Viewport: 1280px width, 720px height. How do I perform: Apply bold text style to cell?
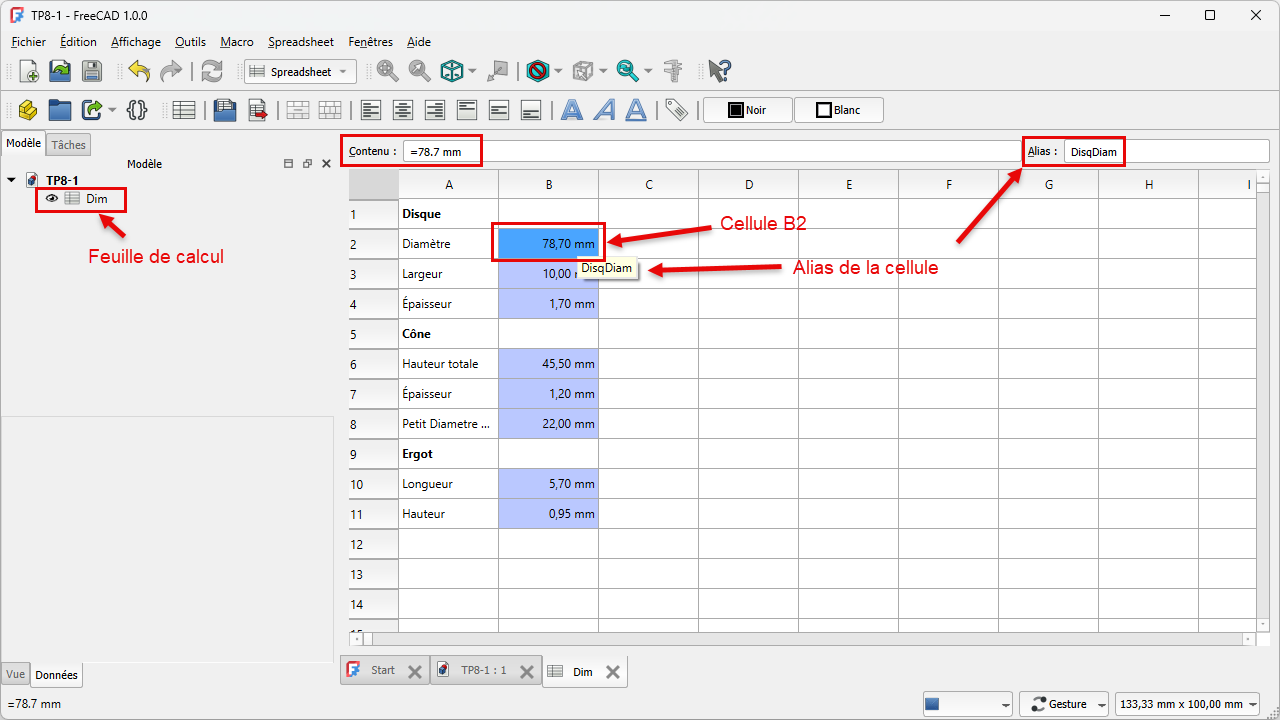click(x=572, y=110)
